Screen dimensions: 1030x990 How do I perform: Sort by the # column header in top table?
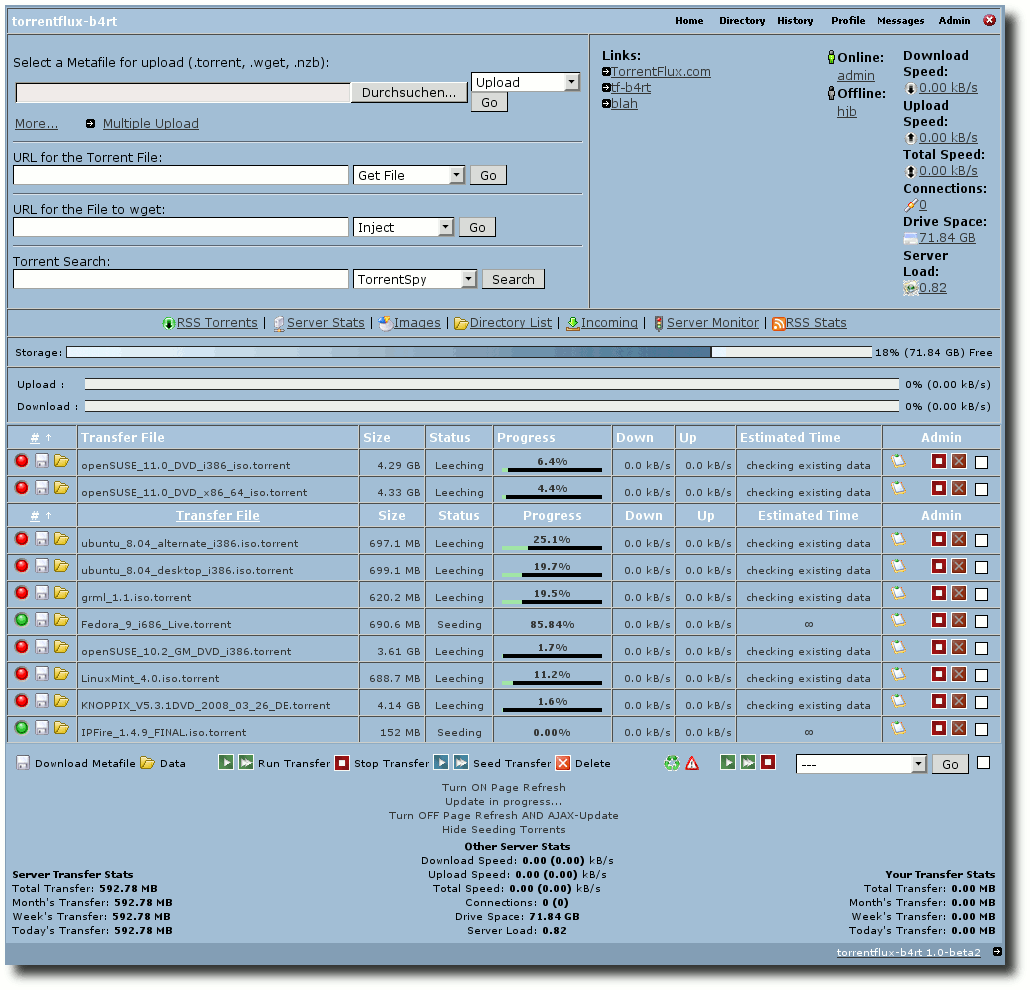35,438
